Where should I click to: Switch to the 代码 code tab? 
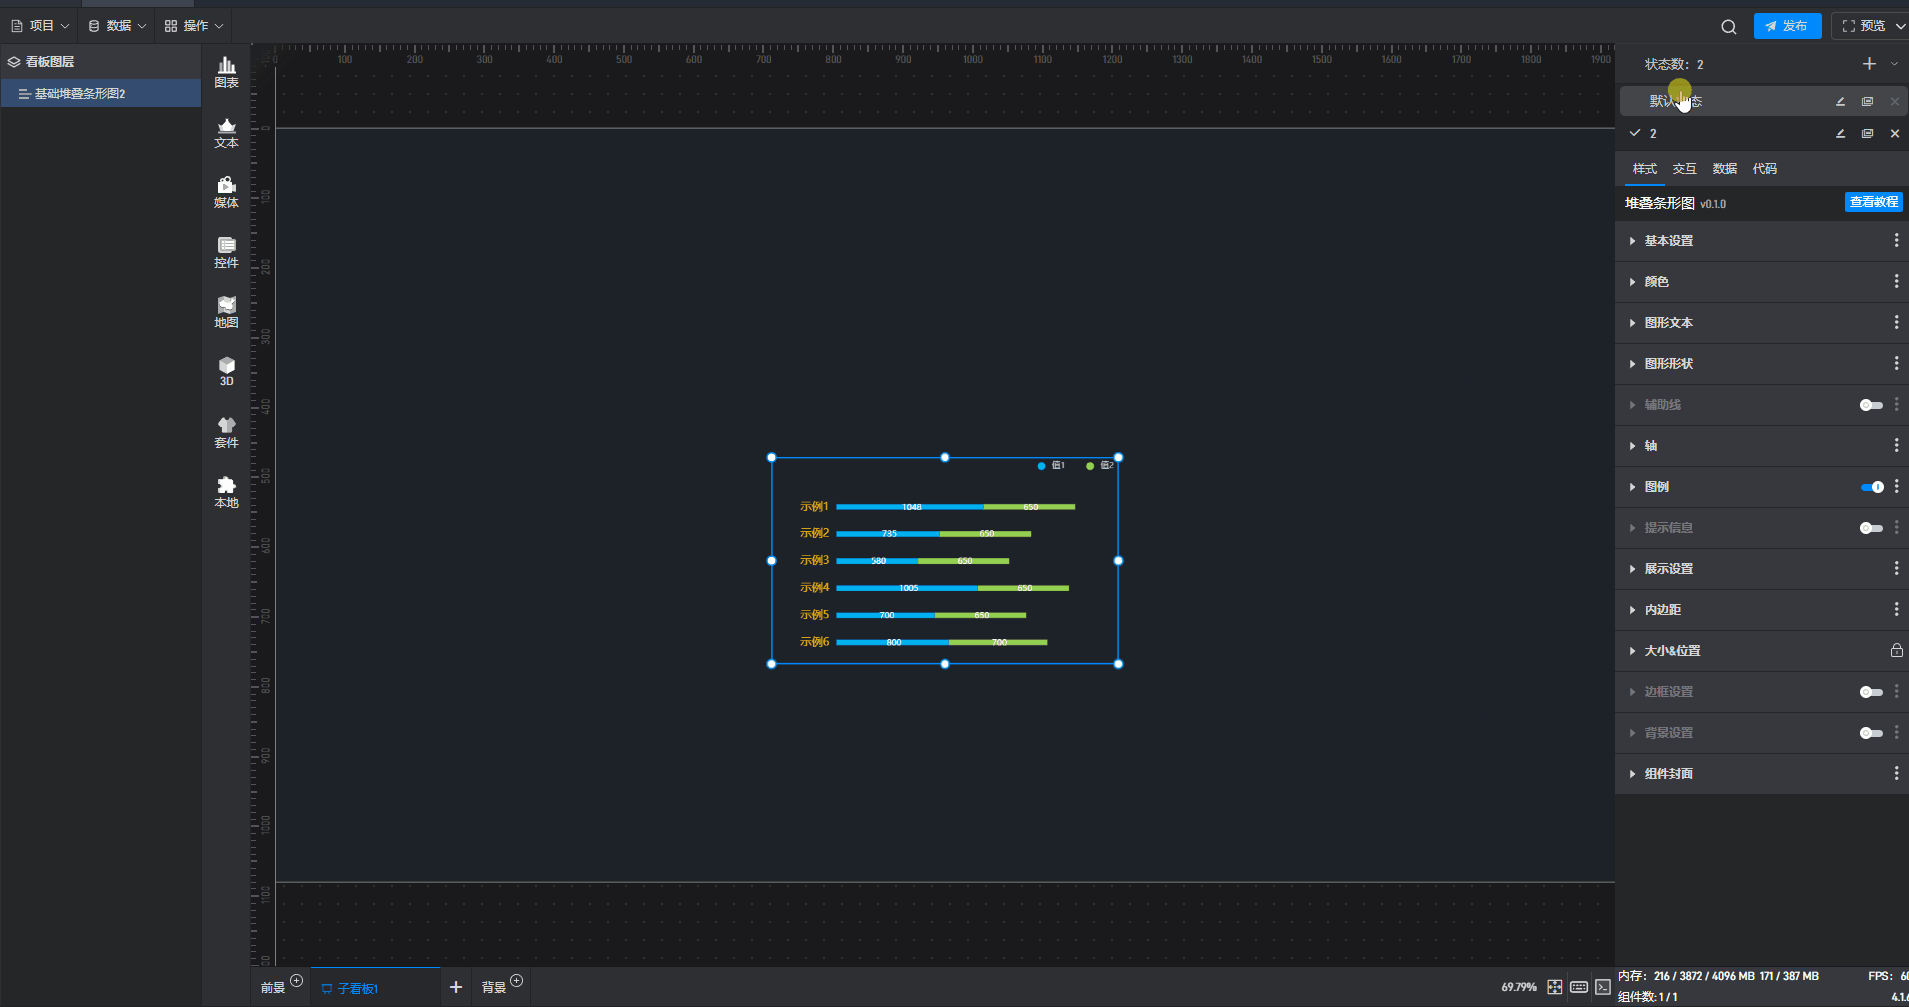1765,169
